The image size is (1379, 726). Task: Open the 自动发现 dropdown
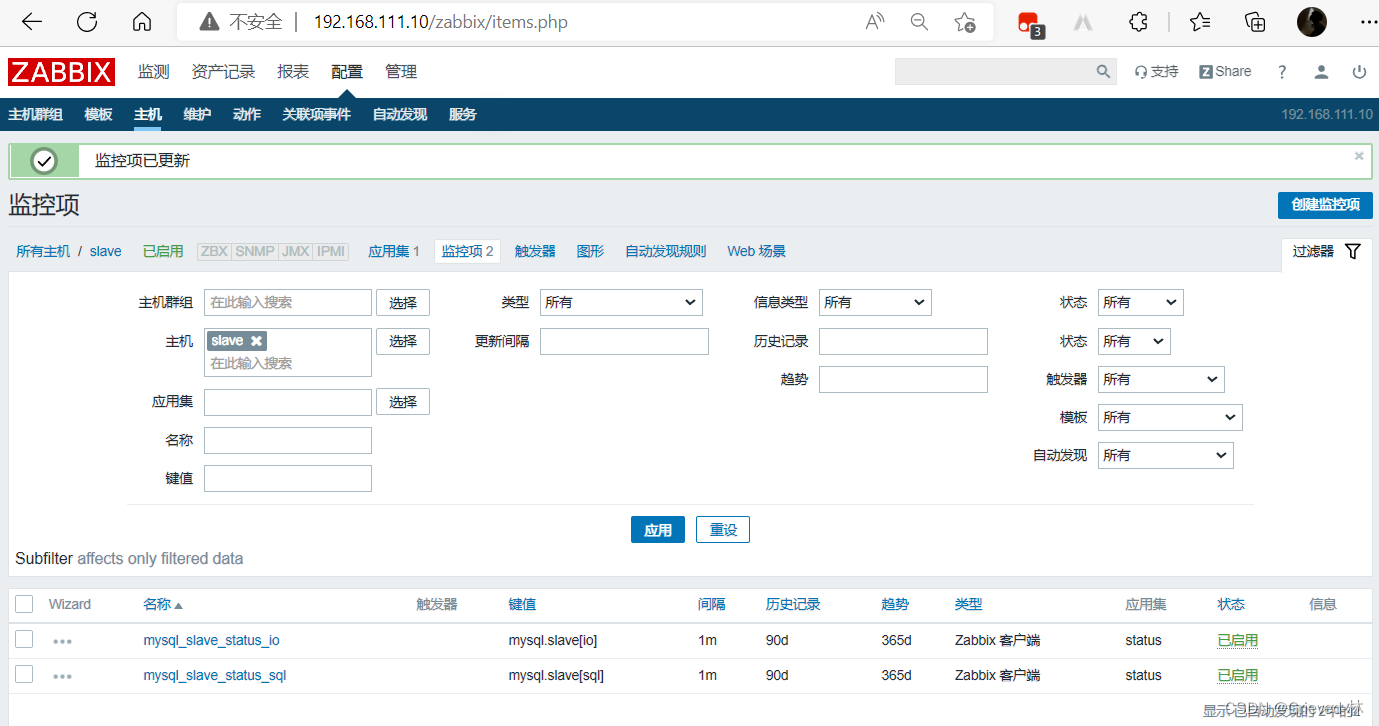[1166, 455]
